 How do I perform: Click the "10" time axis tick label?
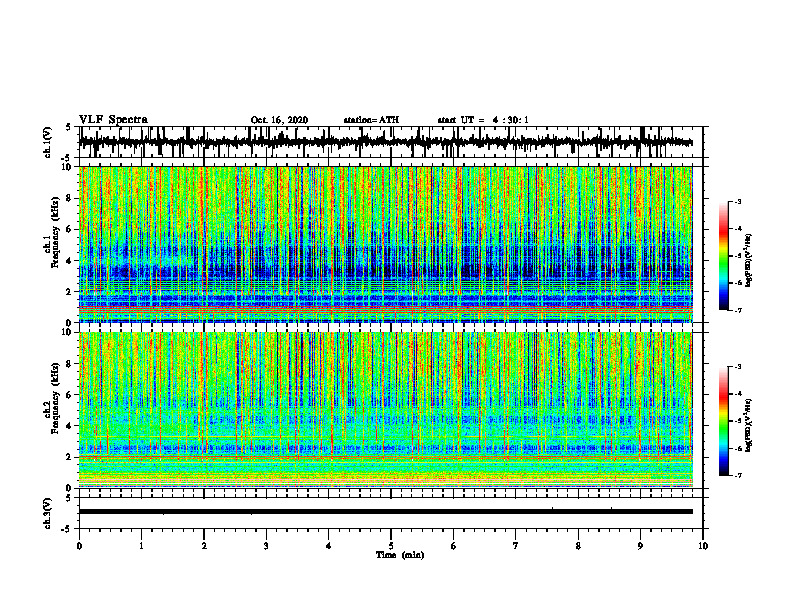tap(703, 546)
